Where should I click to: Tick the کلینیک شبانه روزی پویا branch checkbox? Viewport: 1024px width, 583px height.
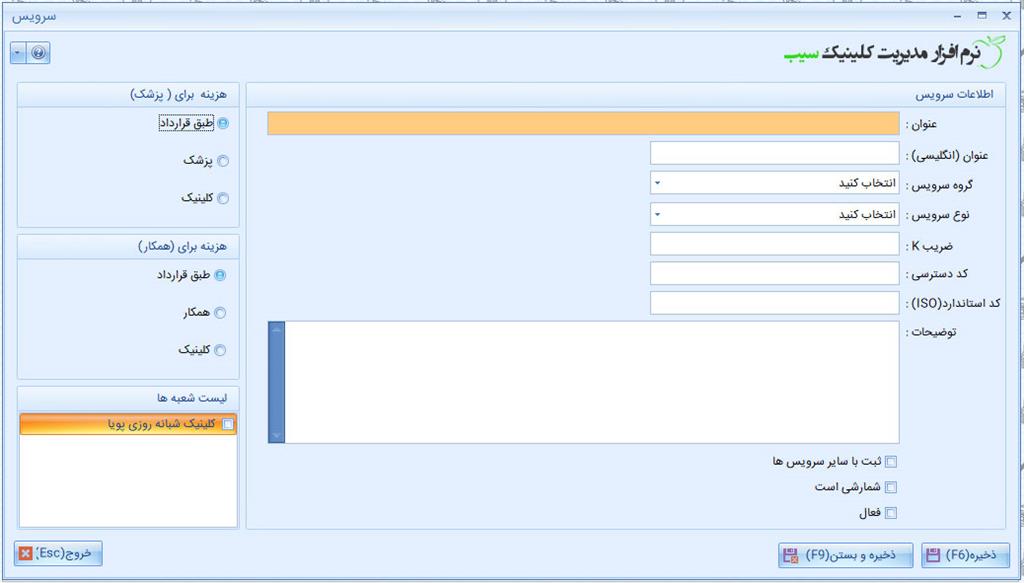[x=228, y=425]
